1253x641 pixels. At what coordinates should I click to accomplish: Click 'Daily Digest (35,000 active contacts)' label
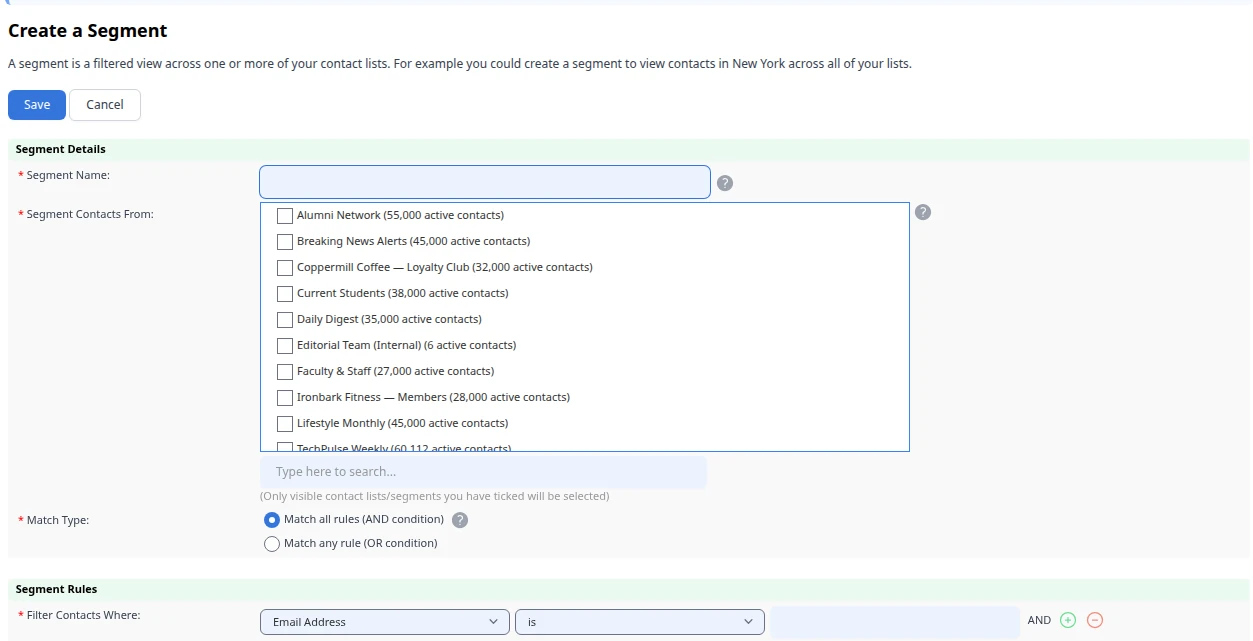pyautogui.click(x=389, y=320)
